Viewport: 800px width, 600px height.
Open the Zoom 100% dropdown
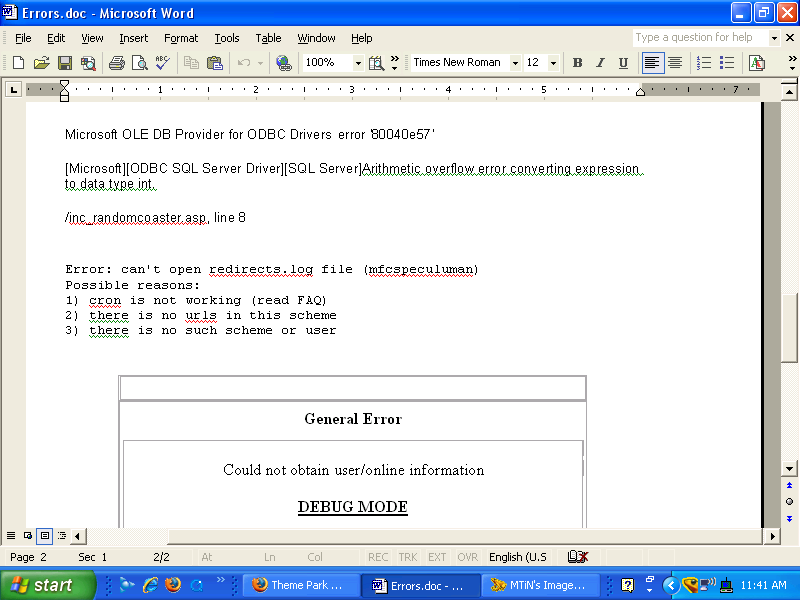(358, 63)
